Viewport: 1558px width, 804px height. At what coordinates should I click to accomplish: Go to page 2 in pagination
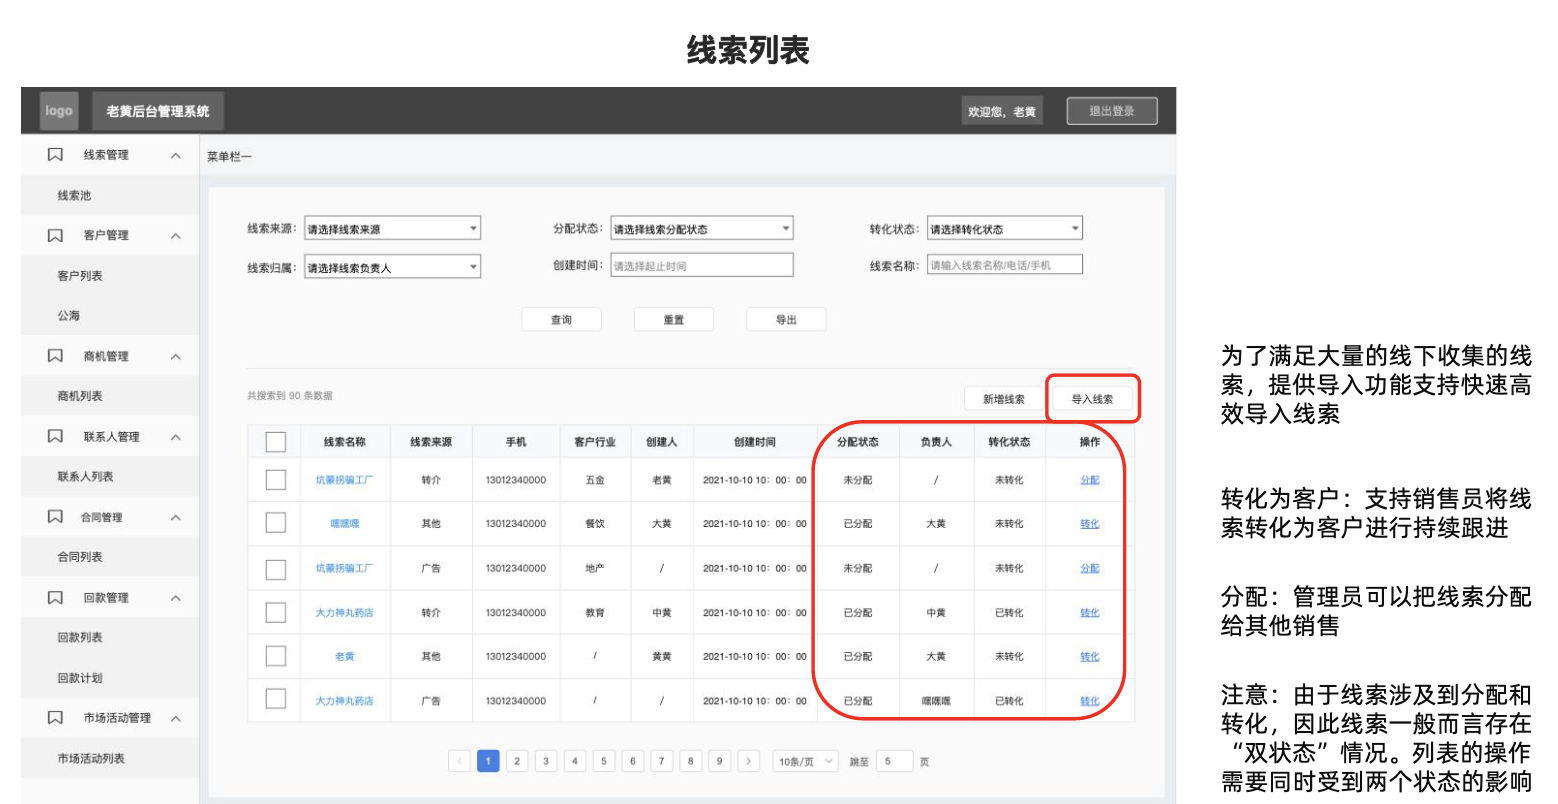pos(517,761)
